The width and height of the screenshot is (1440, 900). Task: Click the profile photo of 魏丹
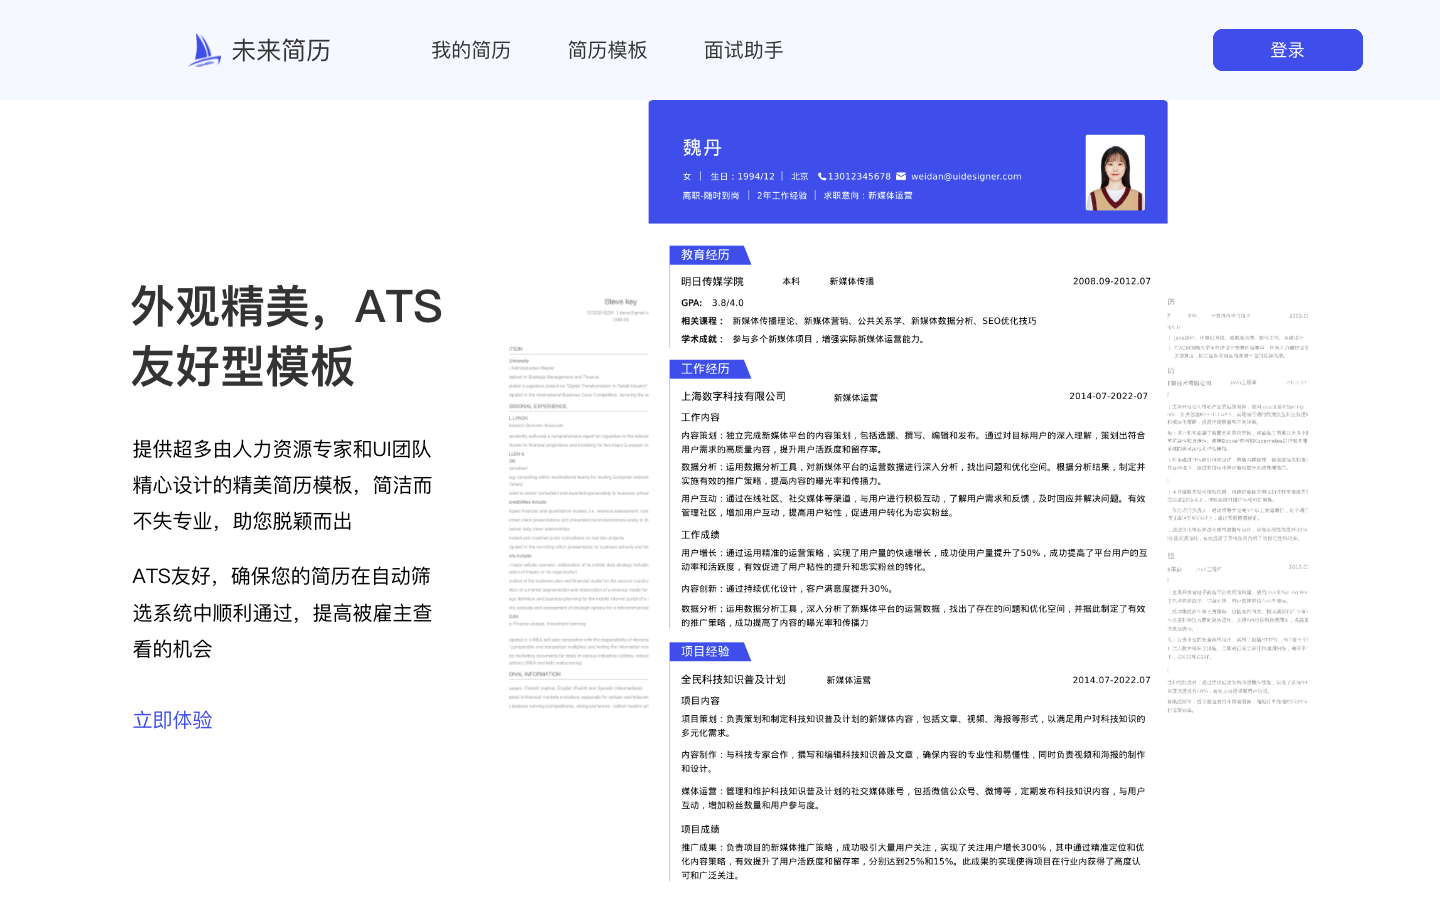[1115, 172]
